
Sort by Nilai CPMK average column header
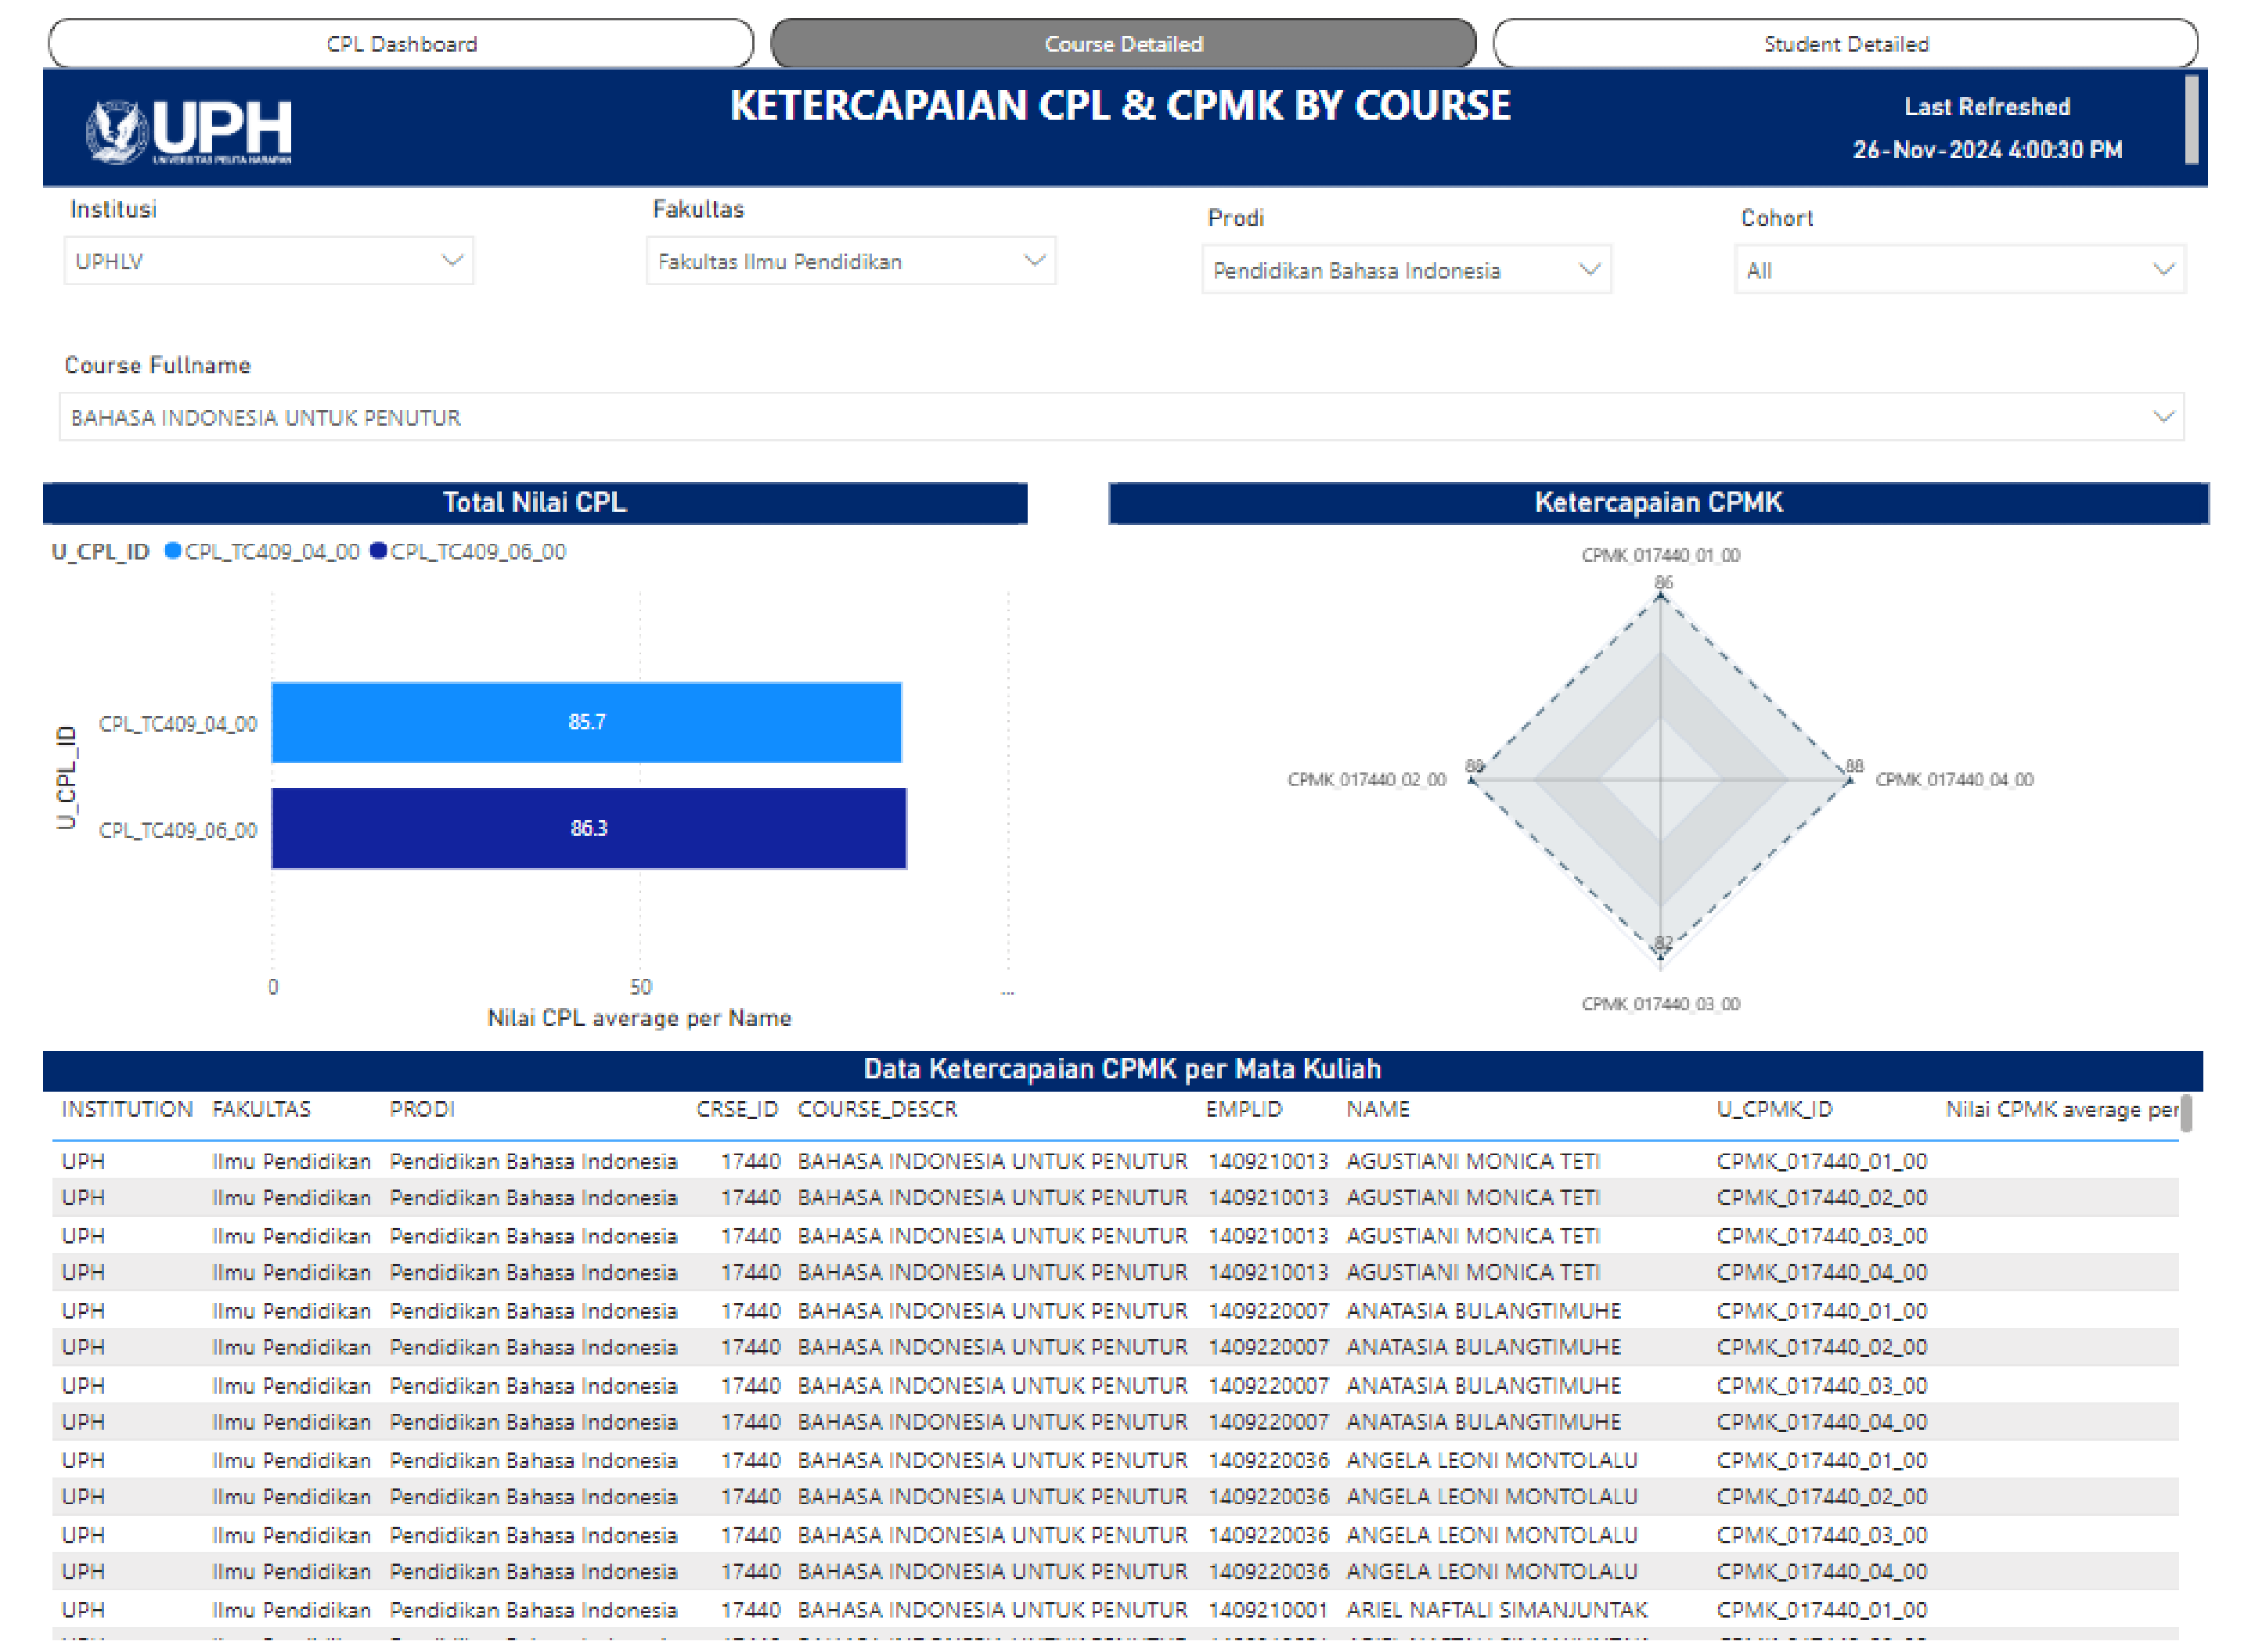pos(2062,1109)
